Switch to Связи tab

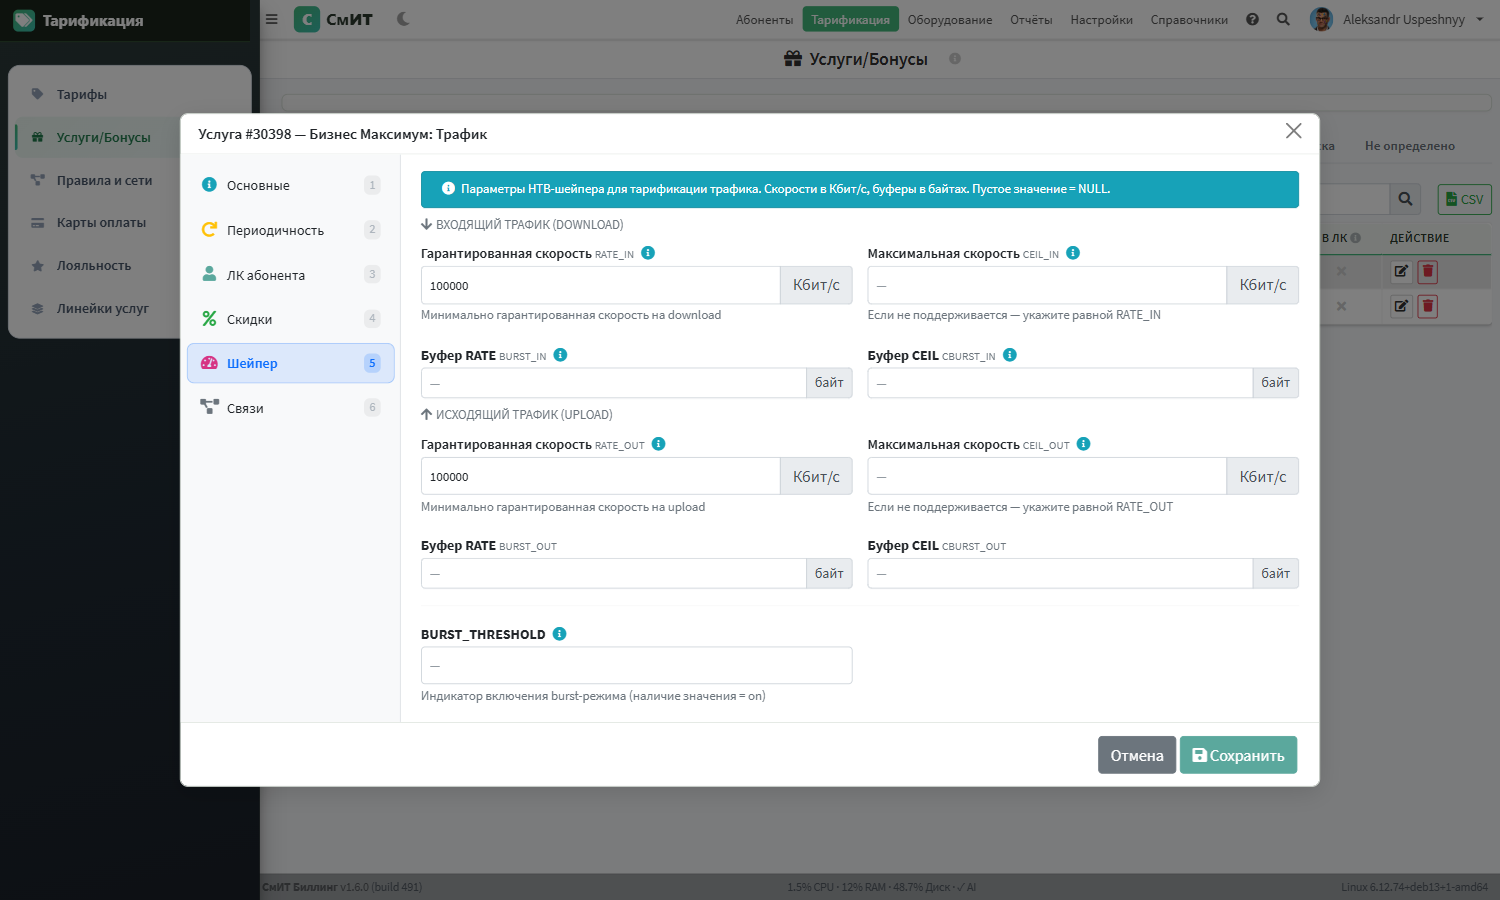click(291, 408)
